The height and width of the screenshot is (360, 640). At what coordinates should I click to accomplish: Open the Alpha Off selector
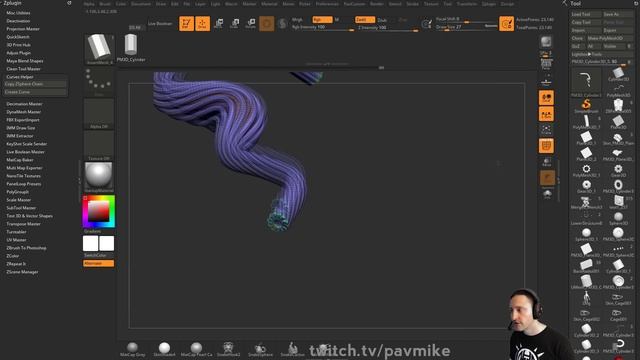point(99,114)
